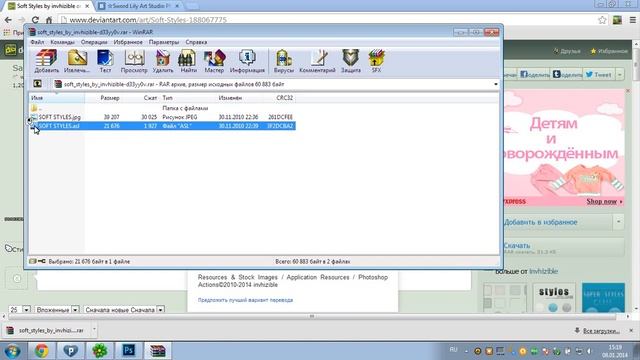Click the deviantart URL address bar
This screenshot has height=360, width=640.
pyautogui.click(x=327, y=20)
